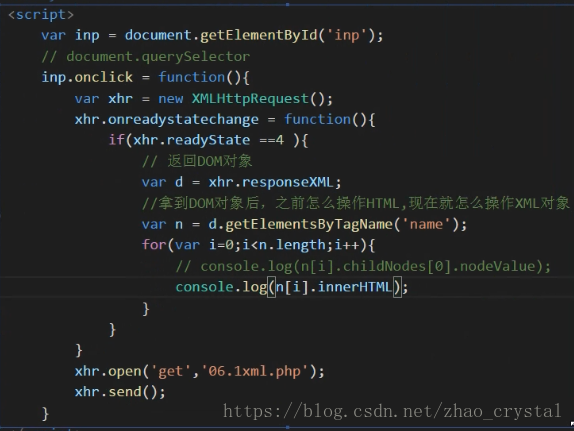This screenshot has width=574, height=431.
Task: Select the commented document.querySelector line
Action: (146, 56)
